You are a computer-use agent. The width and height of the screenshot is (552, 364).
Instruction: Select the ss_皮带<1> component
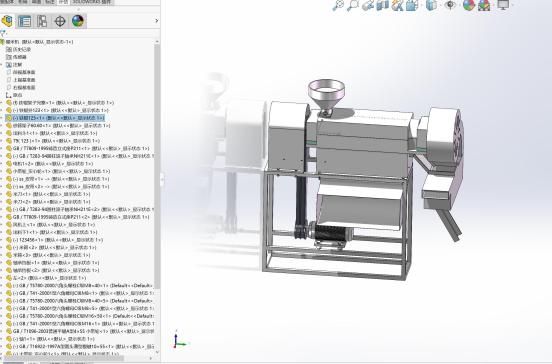[x=57, y=179]
